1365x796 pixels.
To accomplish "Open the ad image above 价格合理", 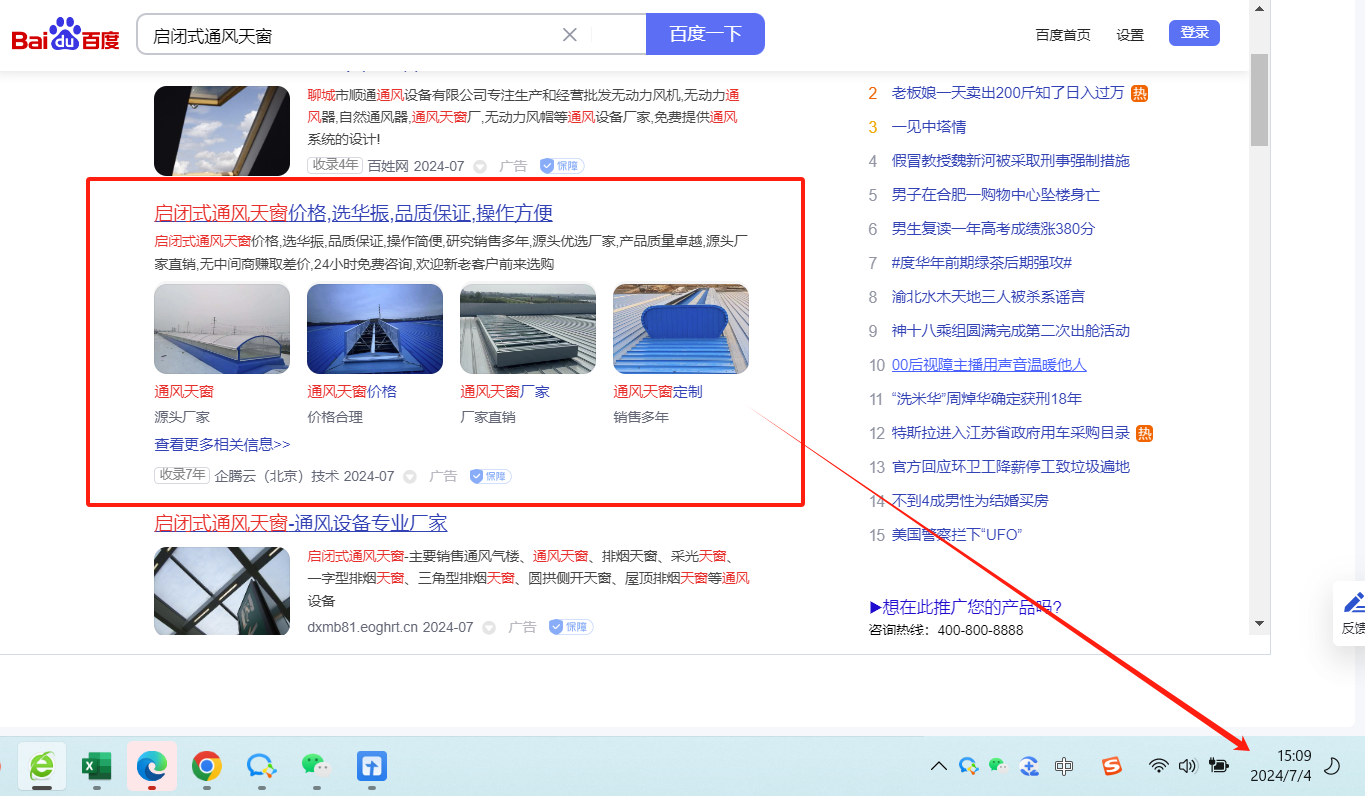I will (375, 329).
